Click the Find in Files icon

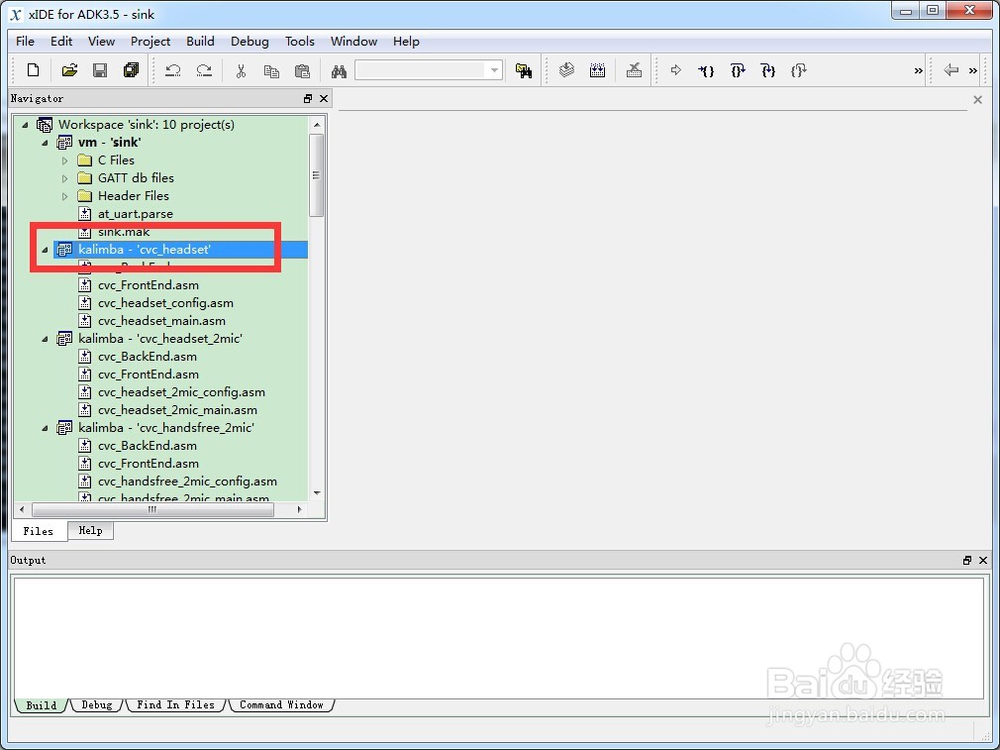[x=524, y=70]
